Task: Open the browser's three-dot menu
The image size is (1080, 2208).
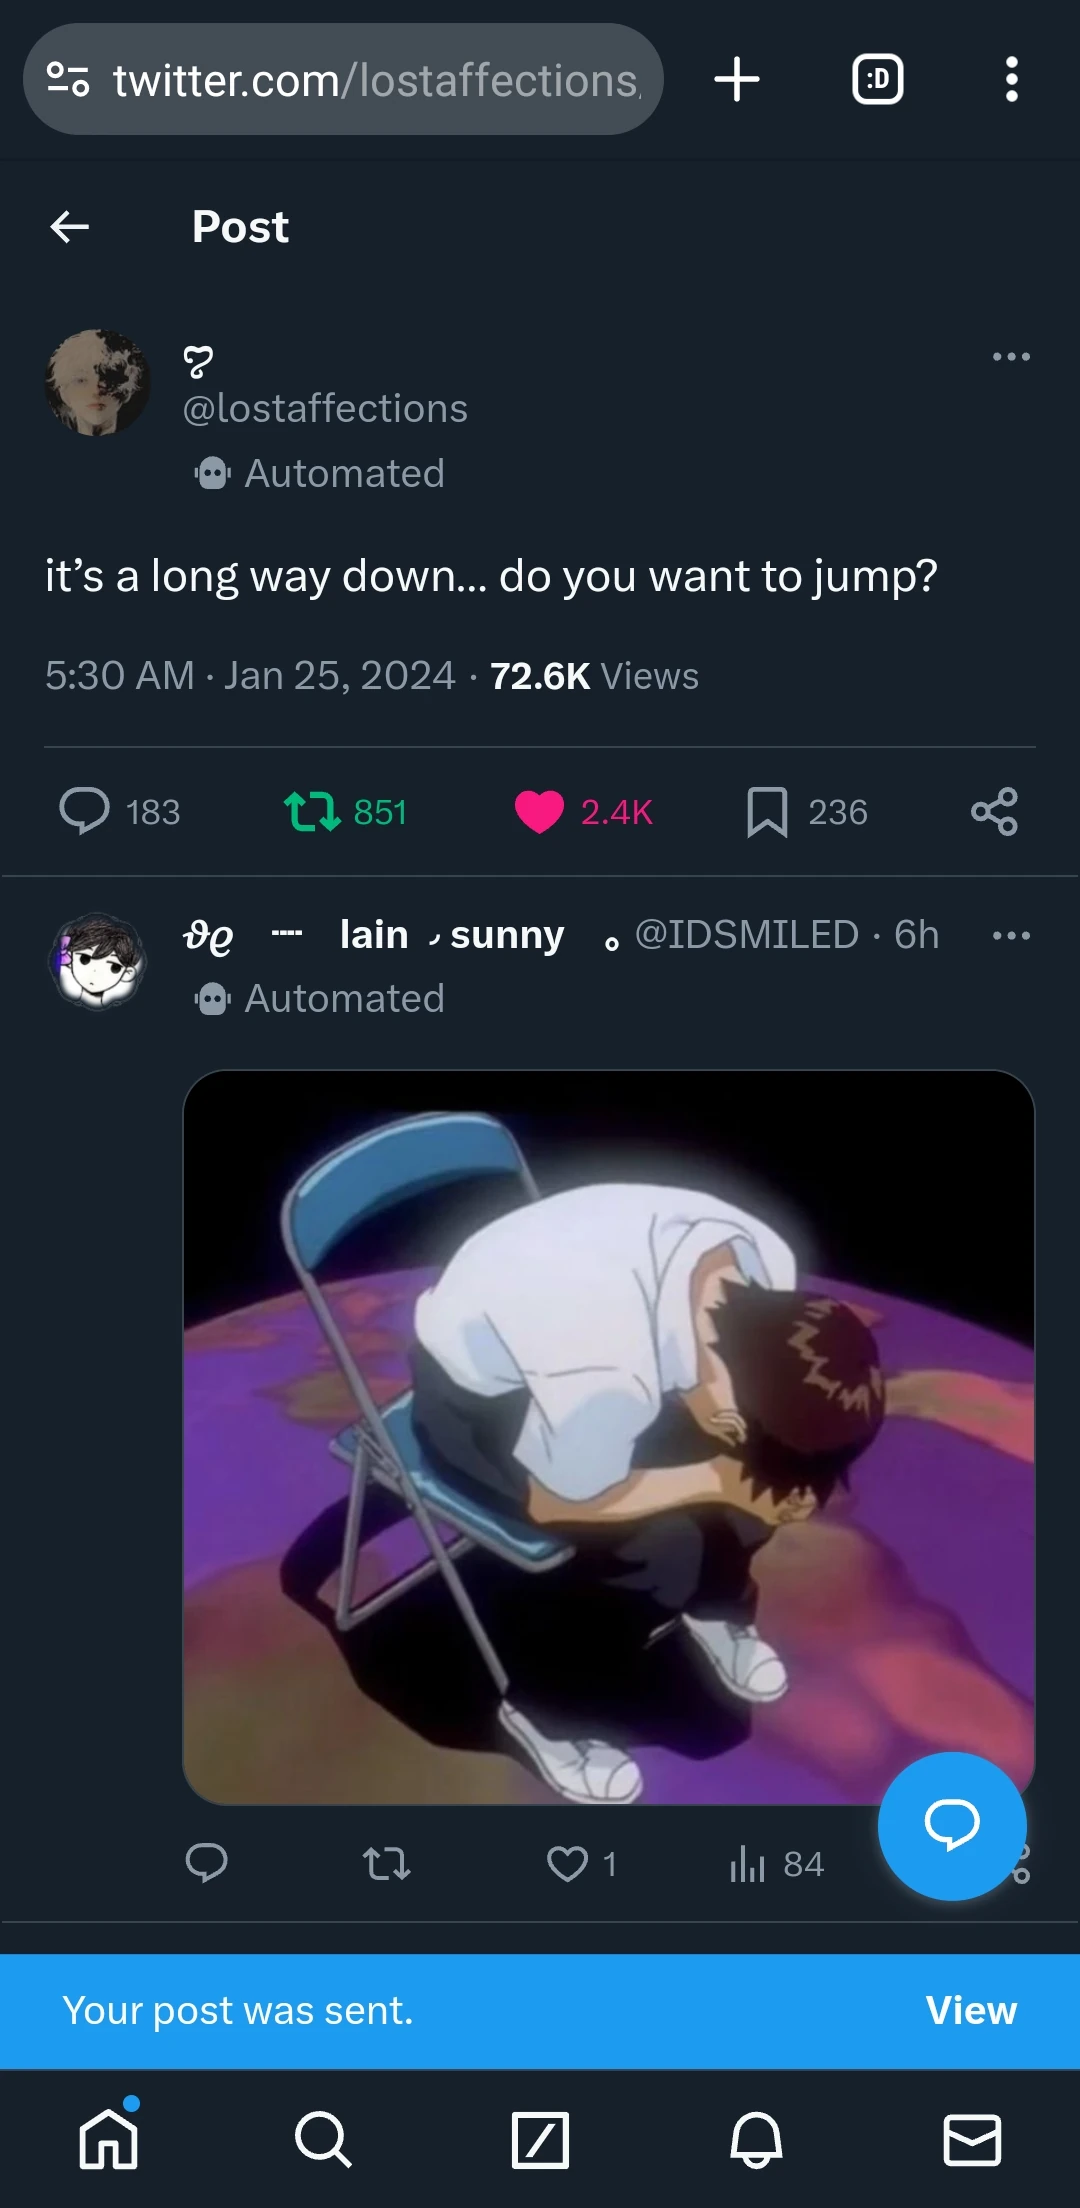Action: (x=1011, y=79)
